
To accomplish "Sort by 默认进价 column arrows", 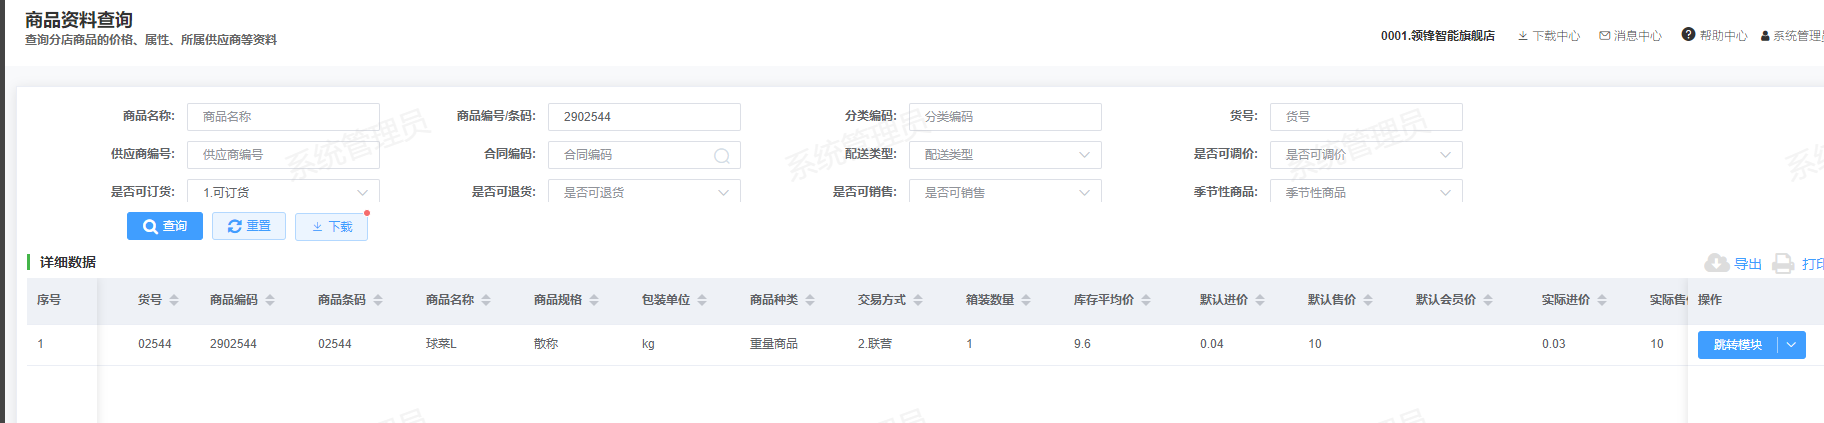I will click(1260, 300).
